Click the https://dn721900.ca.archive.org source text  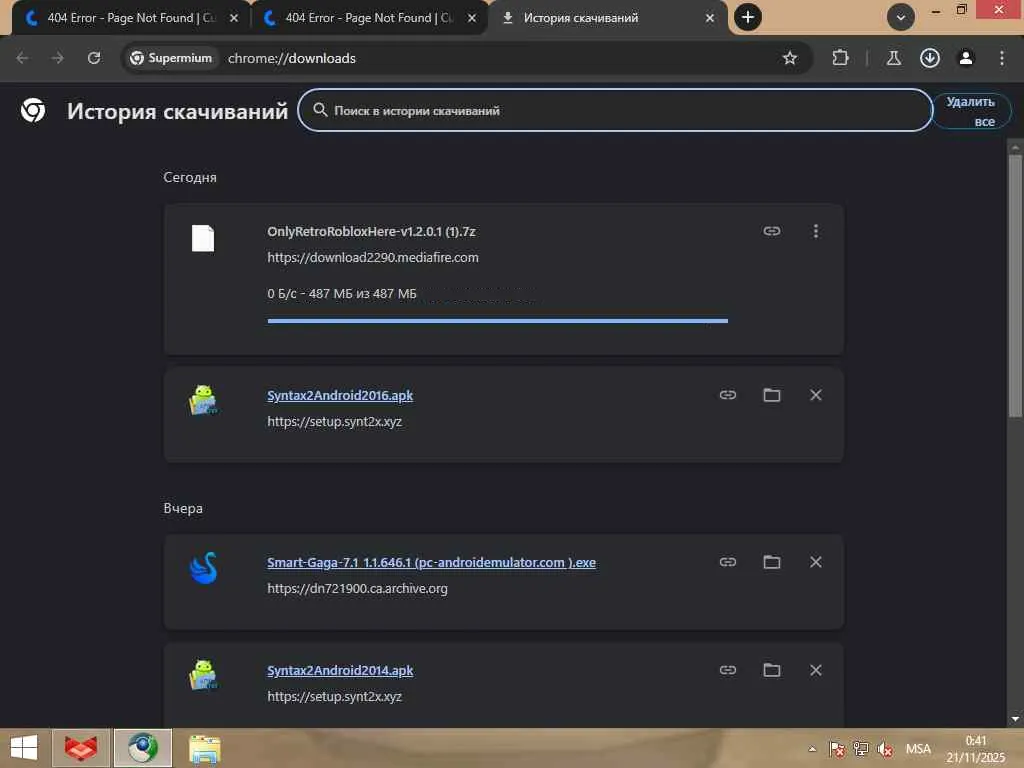(357, 588)
